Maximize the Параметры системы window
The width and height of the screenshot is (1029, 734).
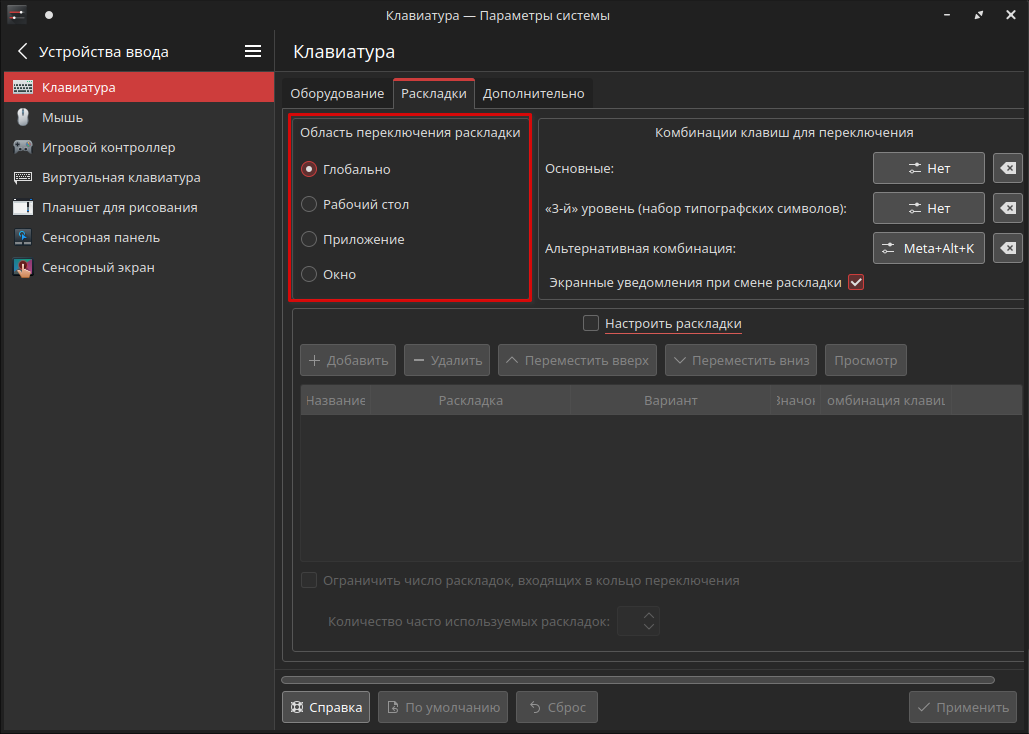tap(979, 14)
